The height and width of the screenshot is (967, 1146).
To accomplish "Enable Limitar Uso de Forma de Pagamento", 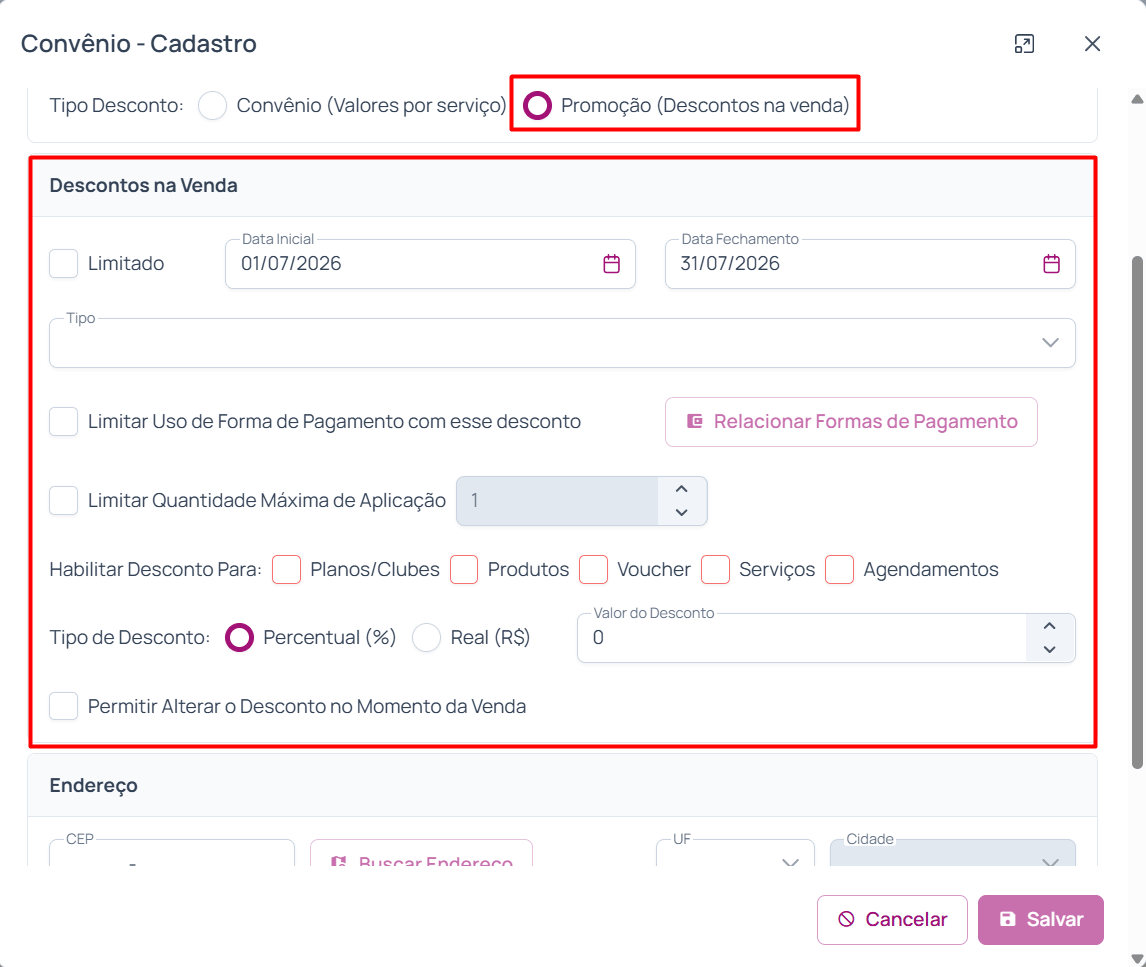I will [64, 422].
